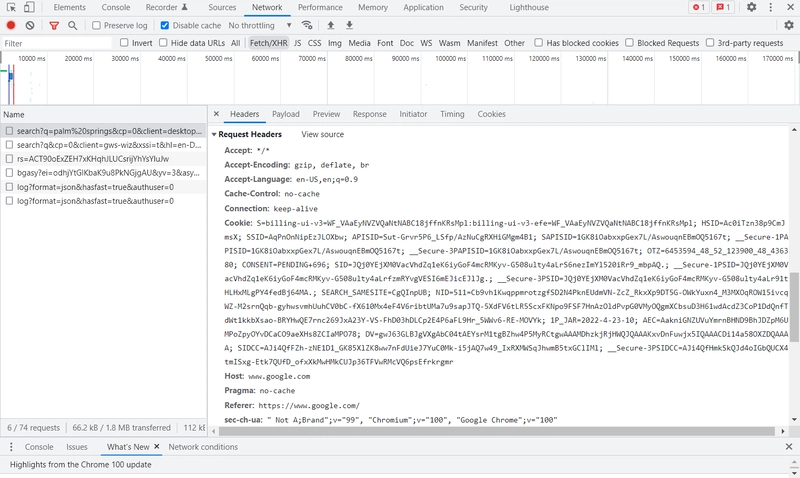Switch to the Console panel

point(116,7)
